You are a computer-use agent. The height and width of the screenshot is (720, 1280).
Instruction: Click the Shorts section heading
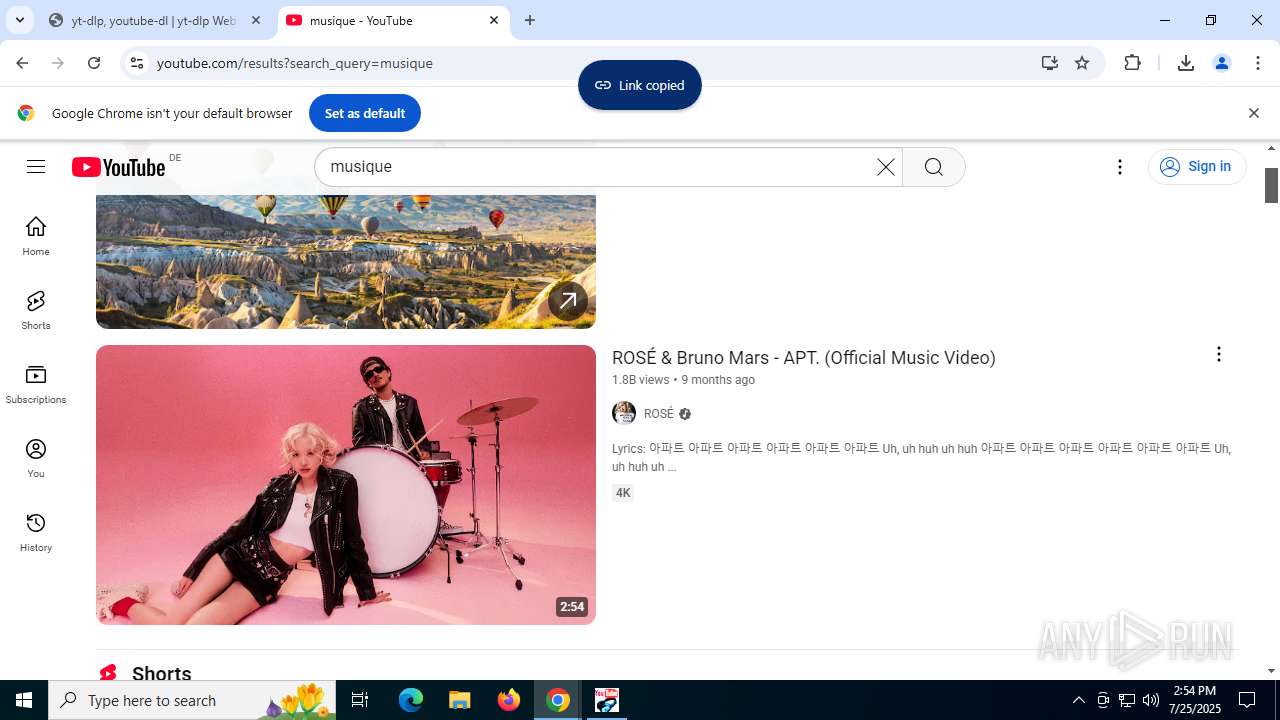coord(161,674)
